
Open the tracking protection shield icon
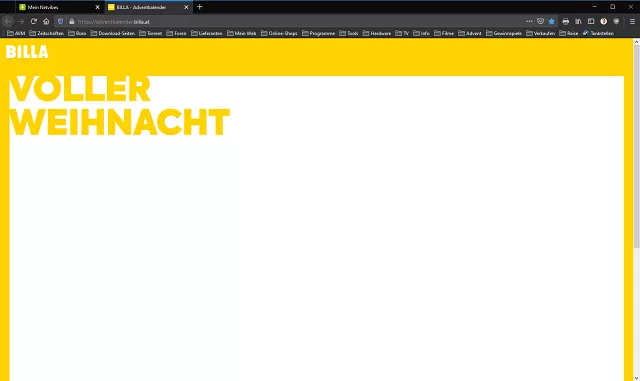pyautogui.click(x=60, y=21)
